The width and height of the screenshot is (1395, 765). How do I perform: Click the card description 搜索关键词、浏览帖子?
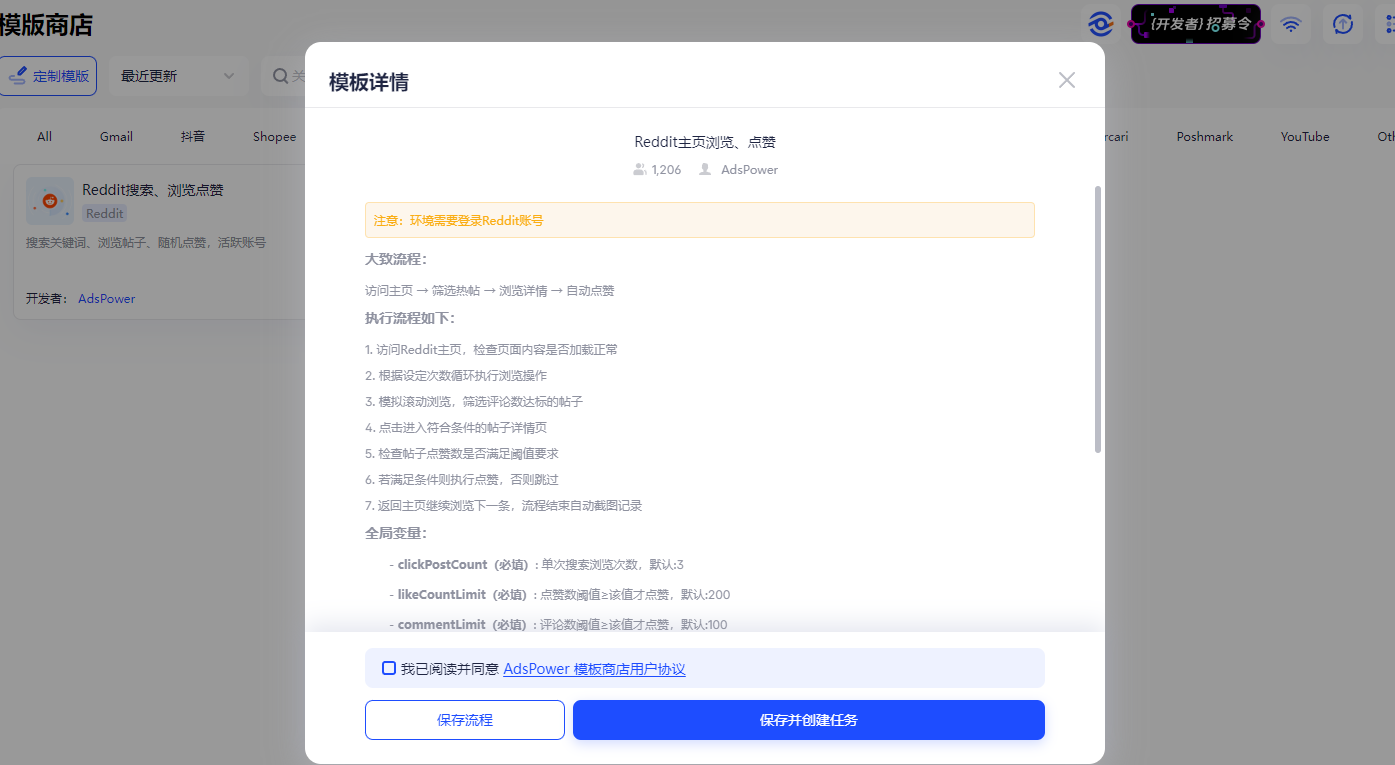point(146,242)
